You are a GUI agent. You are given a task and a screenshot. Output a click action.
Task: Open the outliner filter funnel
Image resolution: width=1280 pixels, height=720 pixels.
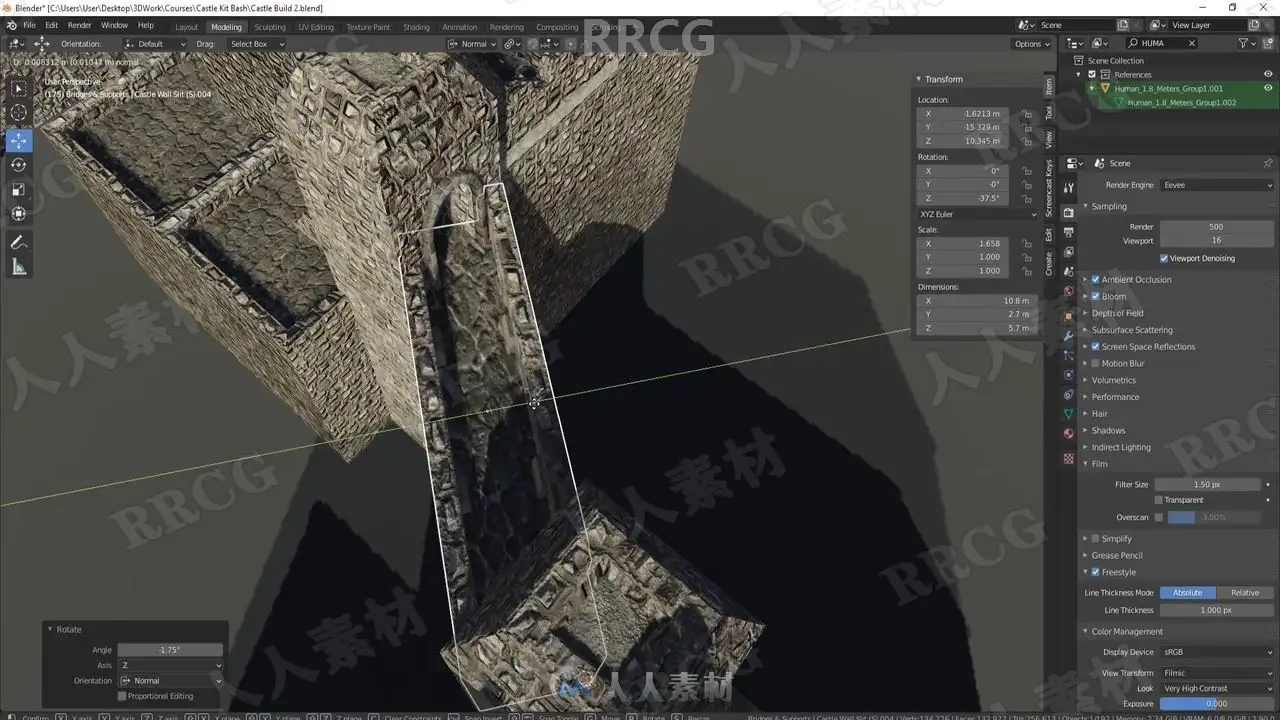[1244, 43]
